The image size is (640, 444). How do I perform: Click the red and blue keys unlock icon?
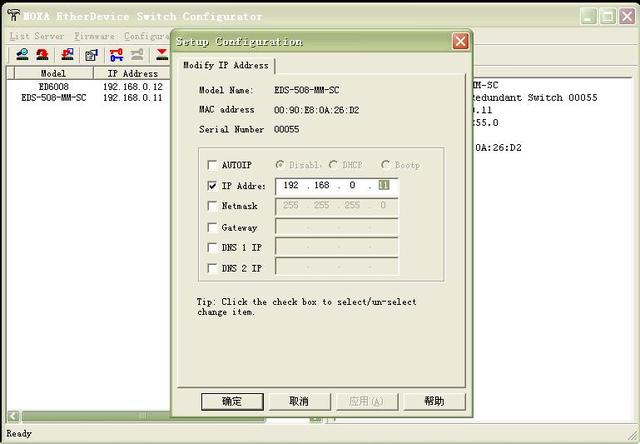point(116,55)
